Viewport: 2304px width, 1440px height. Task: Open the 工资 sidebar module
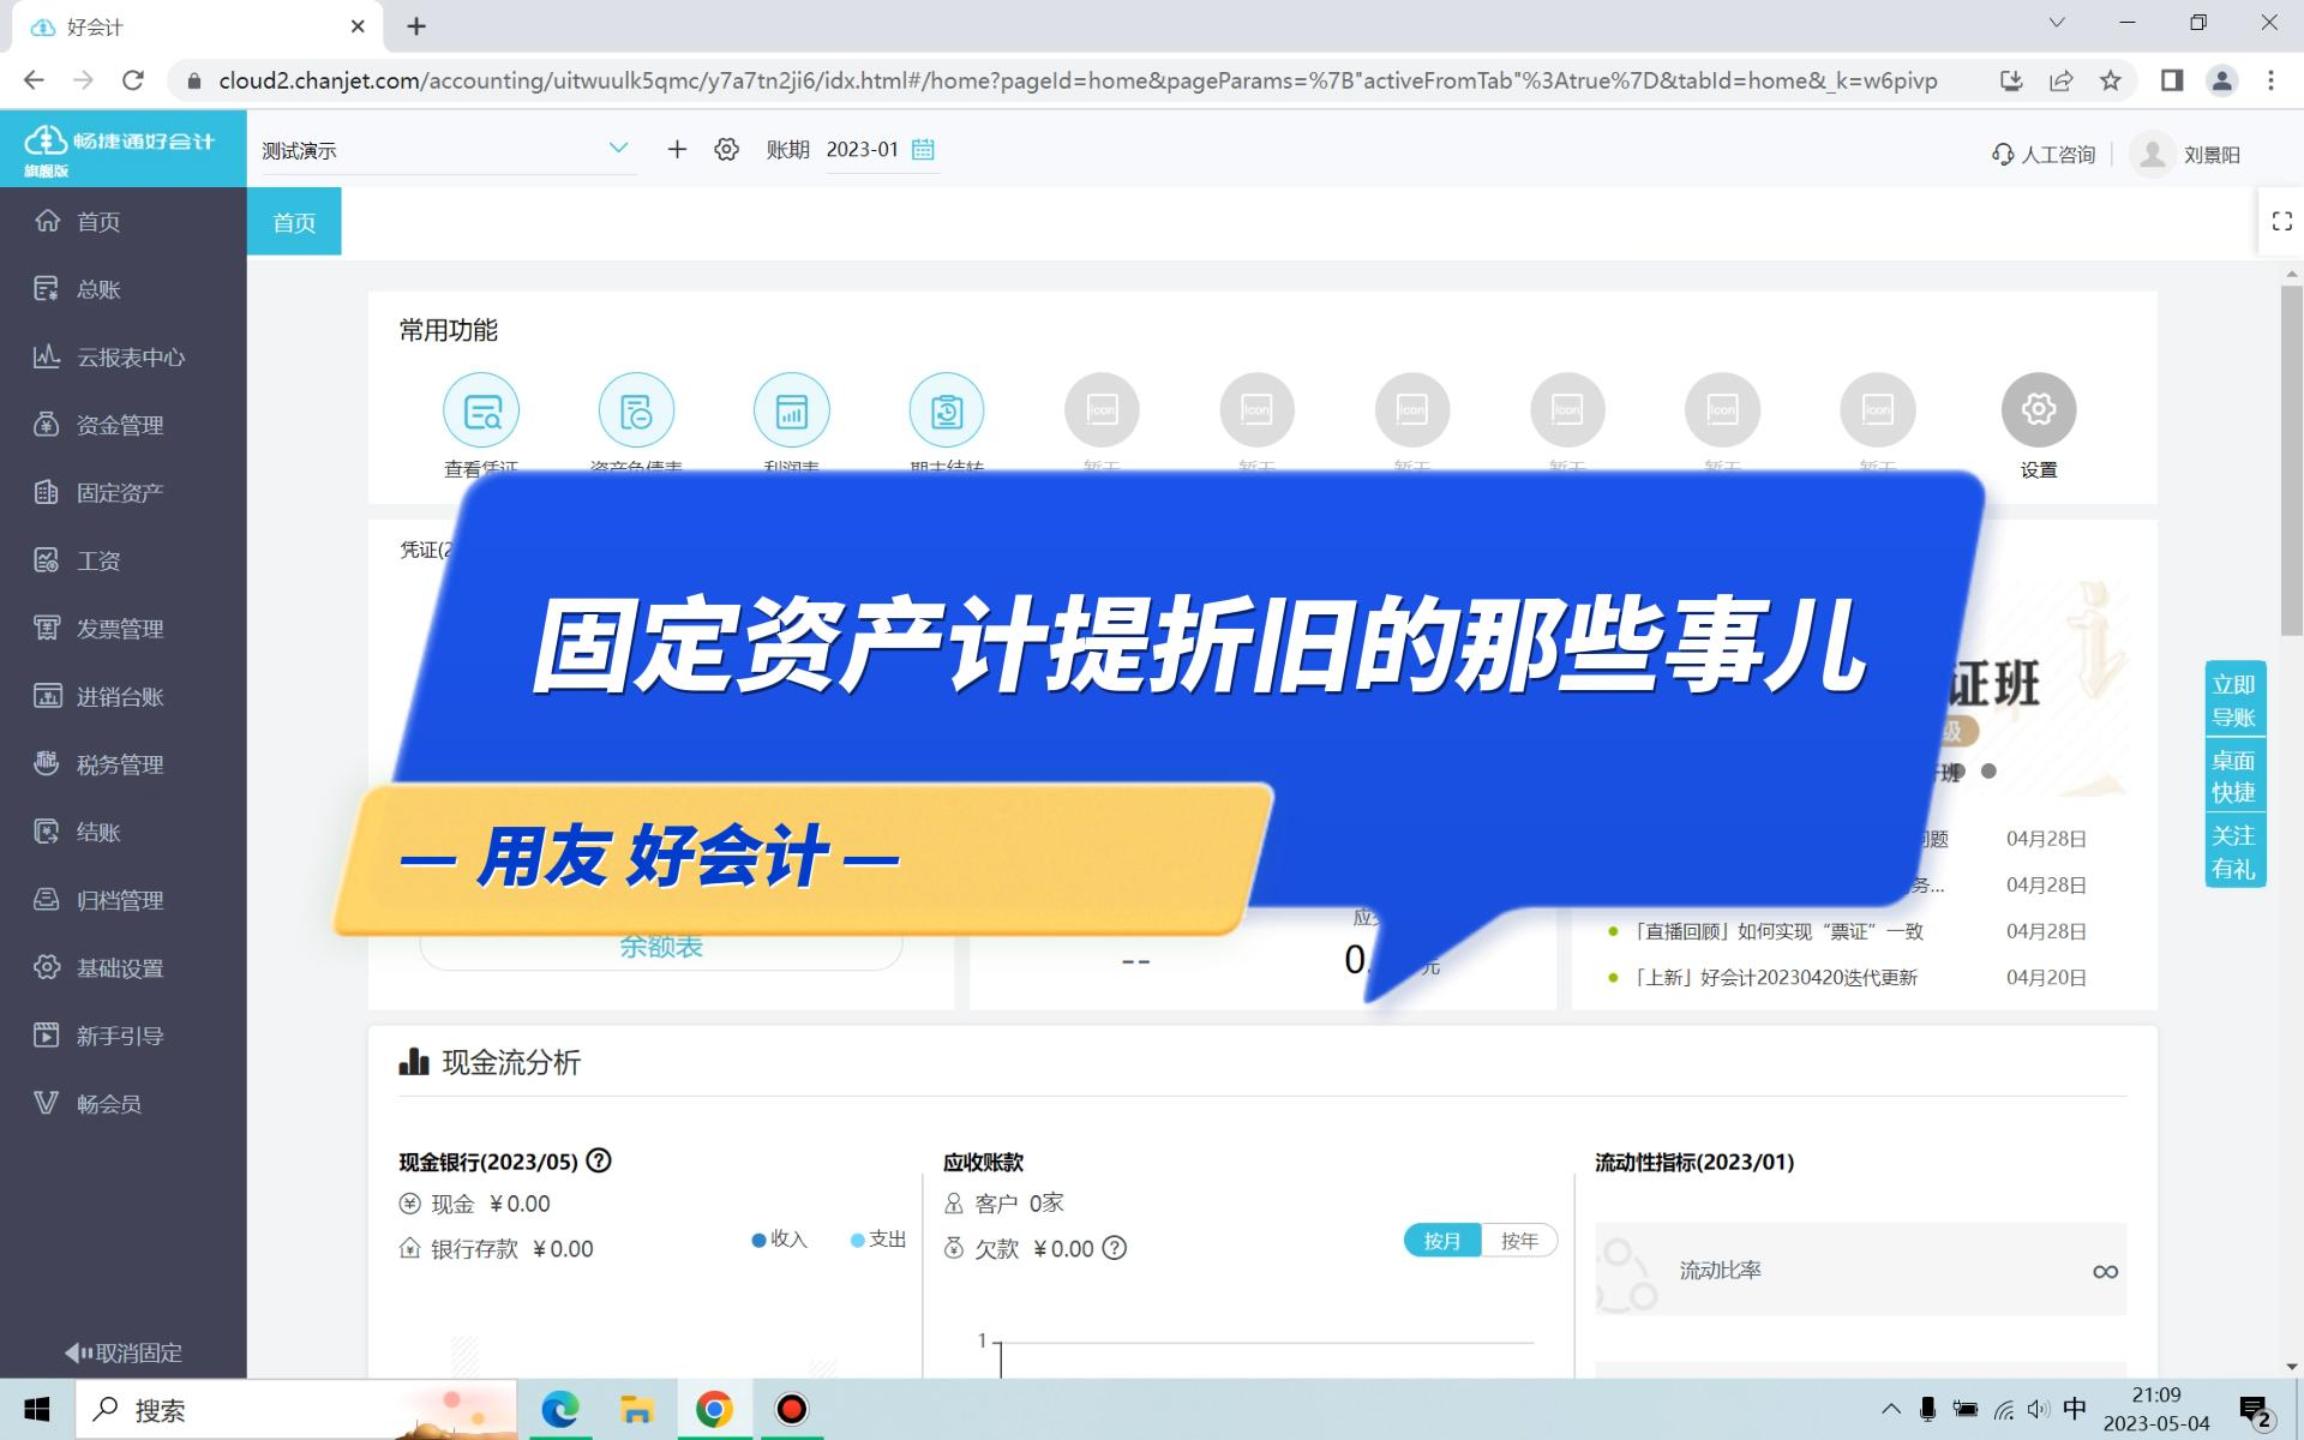123,561
